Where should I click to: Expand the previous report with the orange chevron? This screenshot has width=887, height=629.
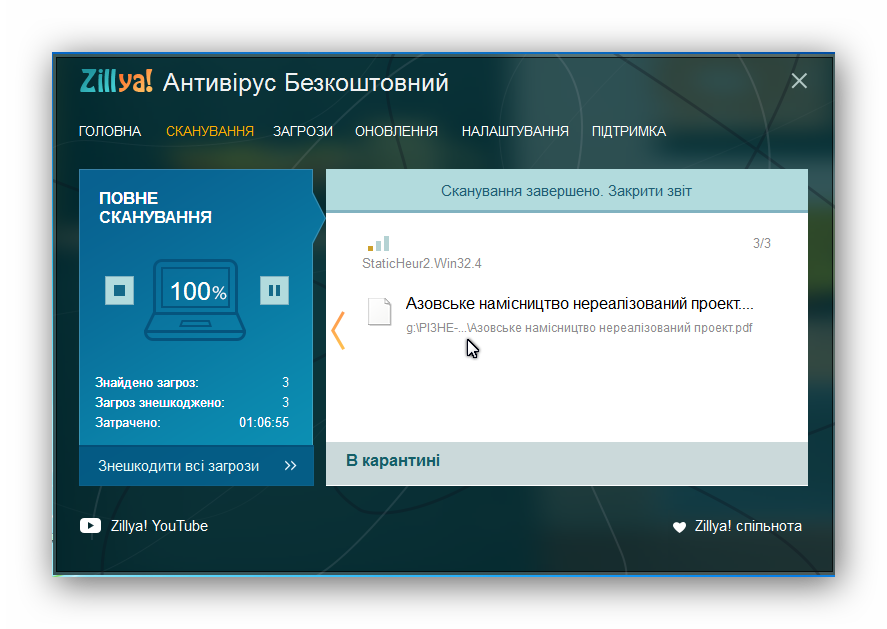click(x=338, y=330)
